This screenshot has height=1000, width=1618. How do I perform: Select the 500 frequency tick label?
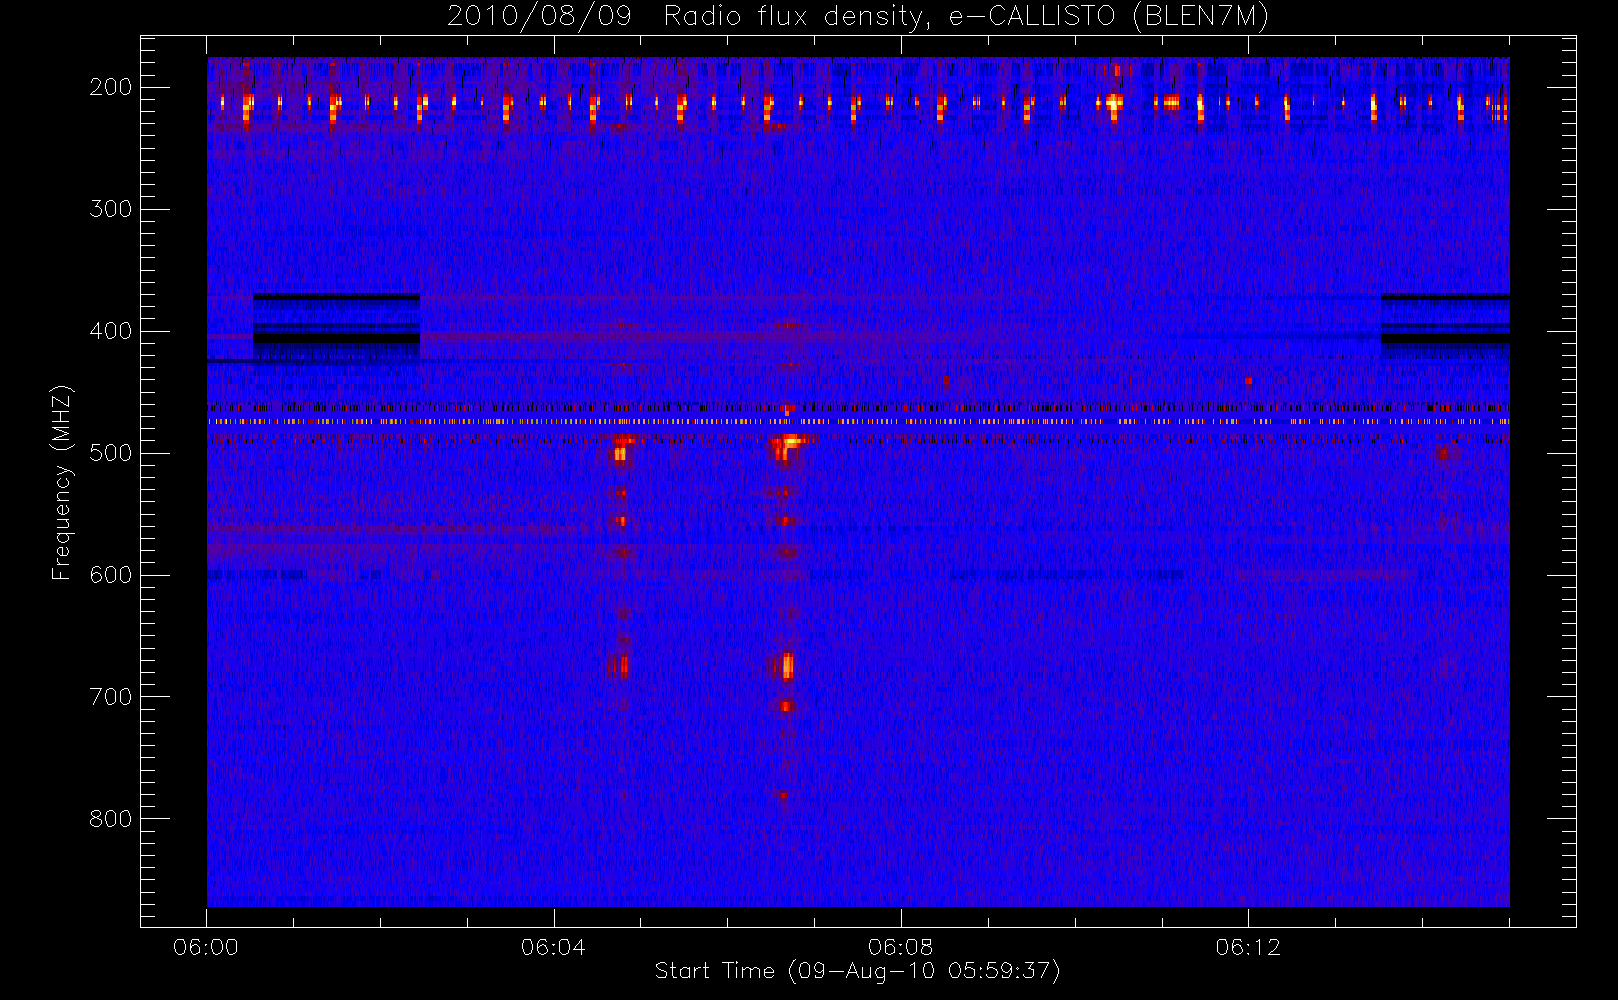[x=111, y=453]
